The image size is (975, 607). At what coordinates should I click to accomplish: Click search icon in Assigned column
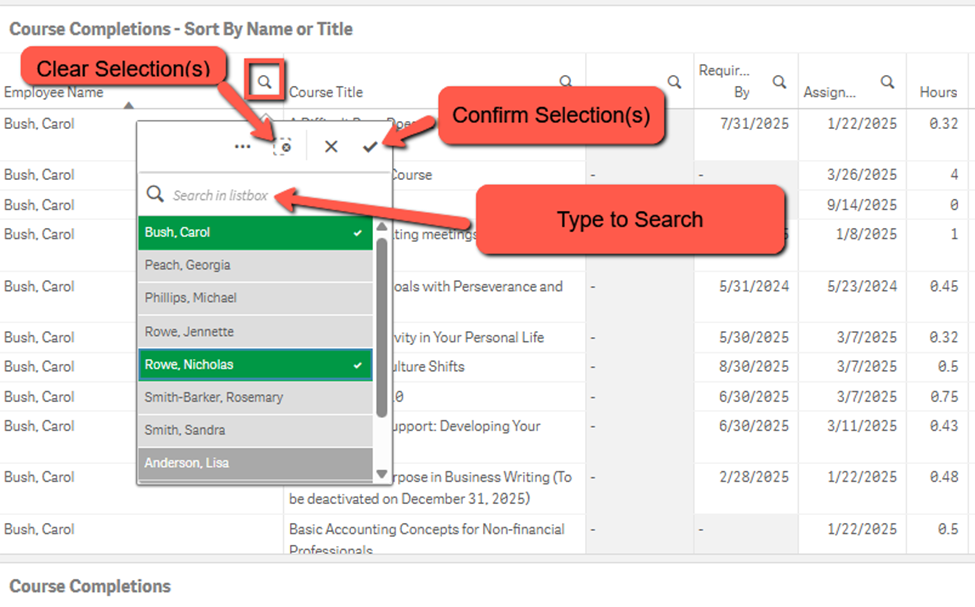[887, 82]
